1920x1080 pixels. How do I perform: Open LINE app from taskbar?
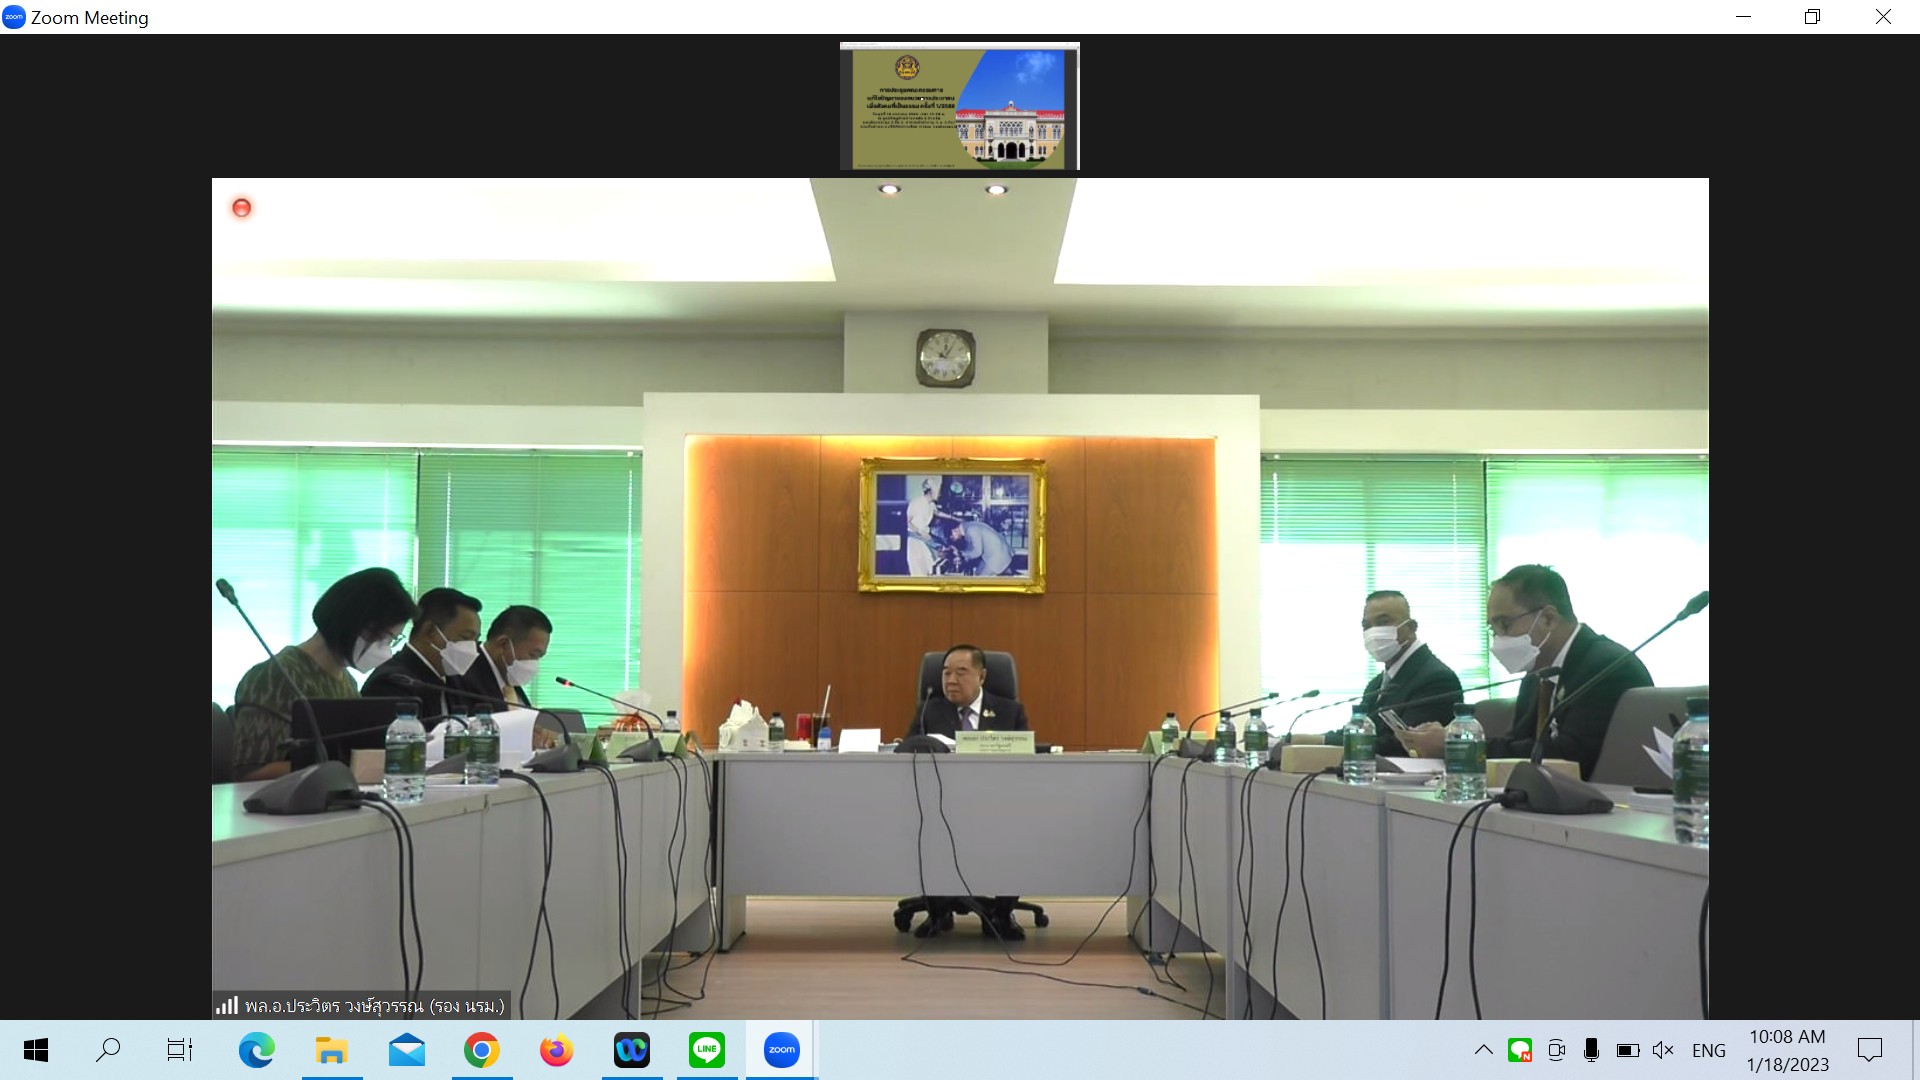coord(706,1050)
